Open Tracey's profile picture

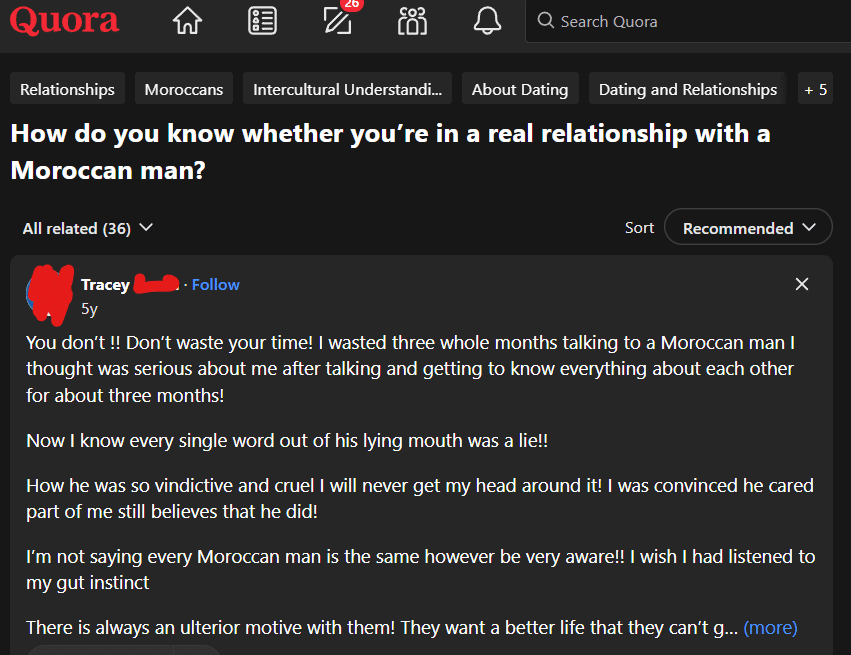click(50, 294)
